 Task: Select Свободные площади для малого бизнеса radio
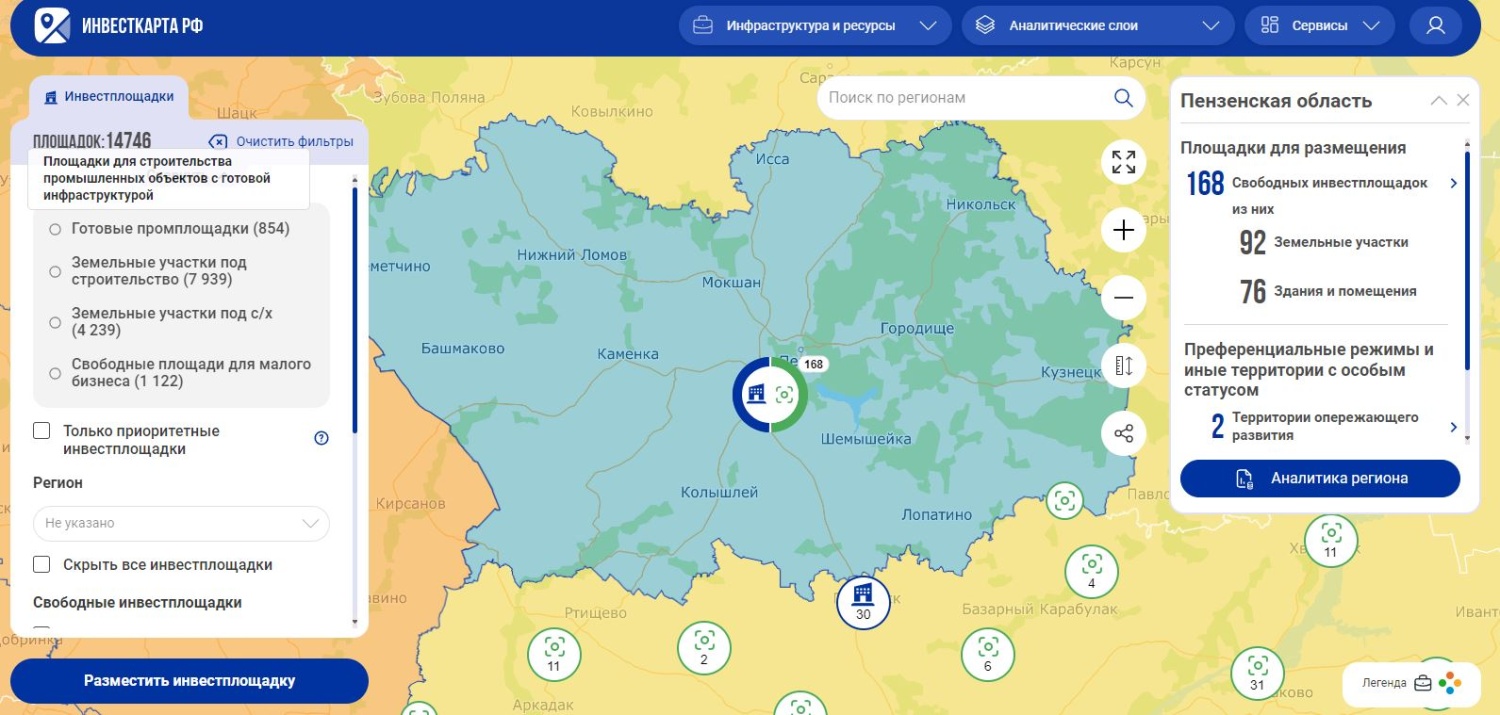55,373
